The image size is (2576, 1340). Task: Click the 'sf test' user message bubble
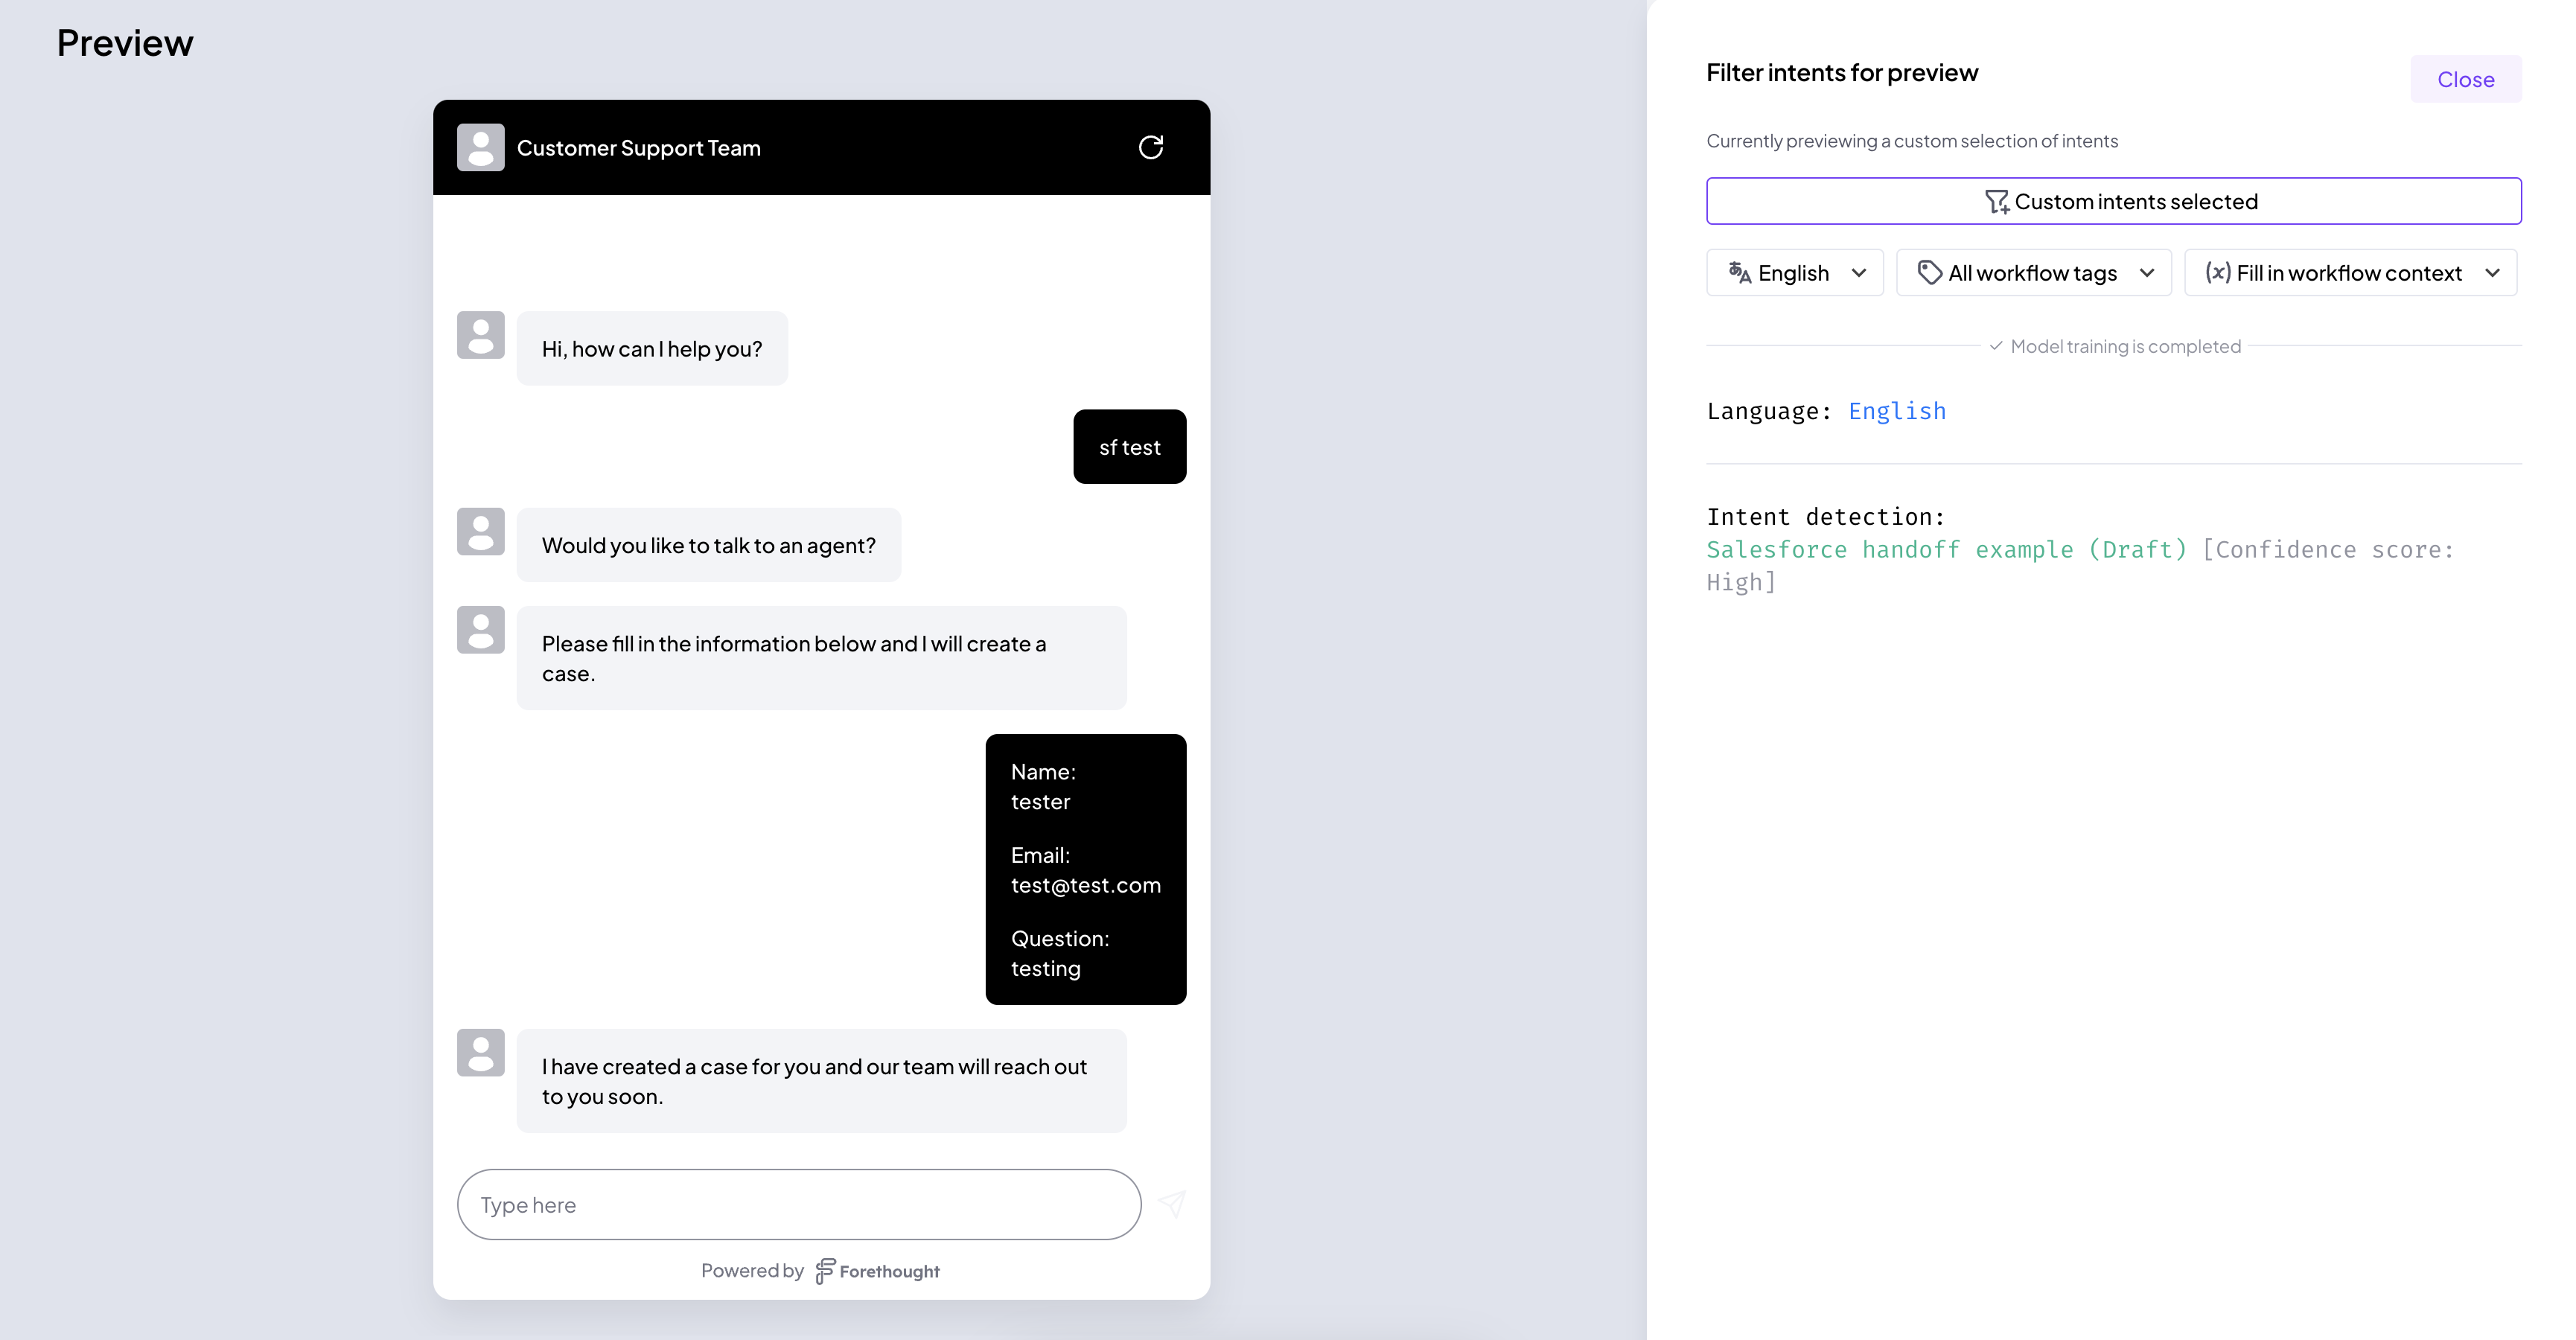[x=1130, y=447]
